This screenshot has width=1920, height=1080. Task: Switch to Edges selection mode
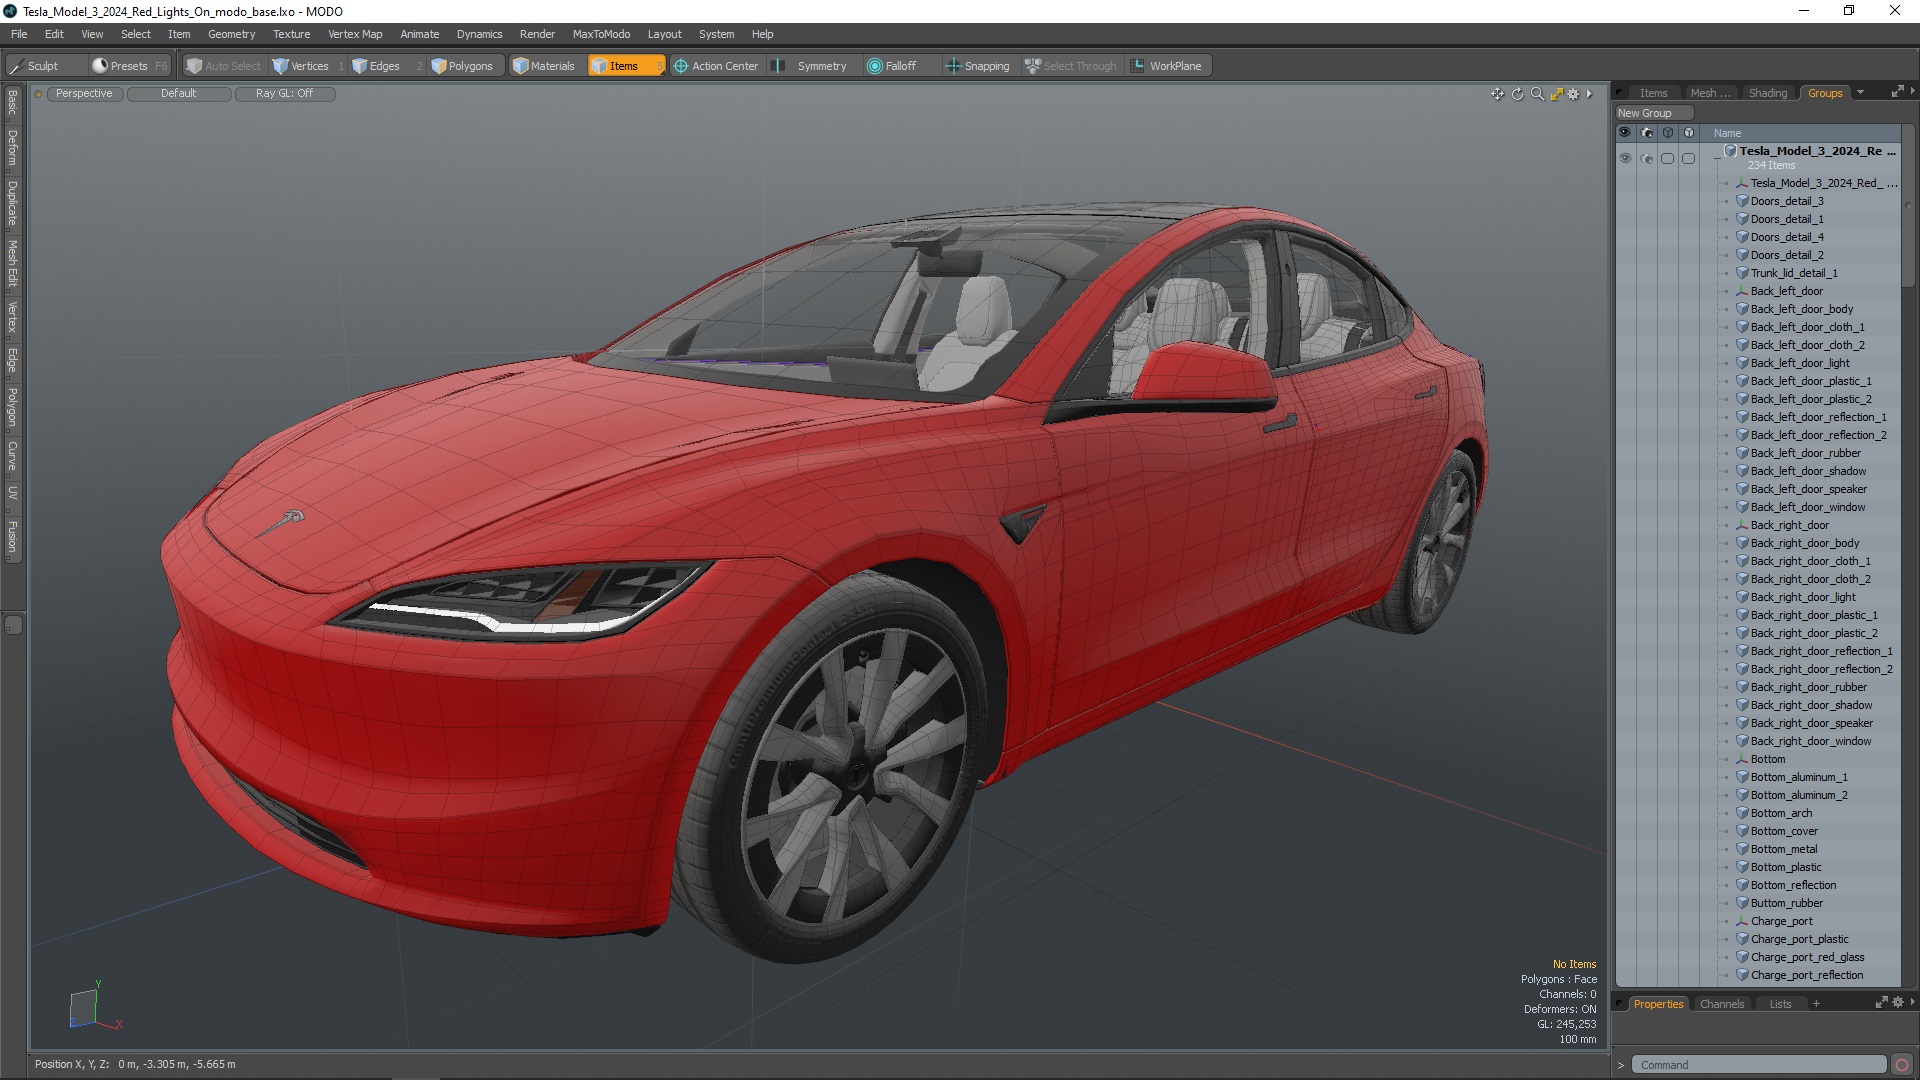[x=386, y=66]
